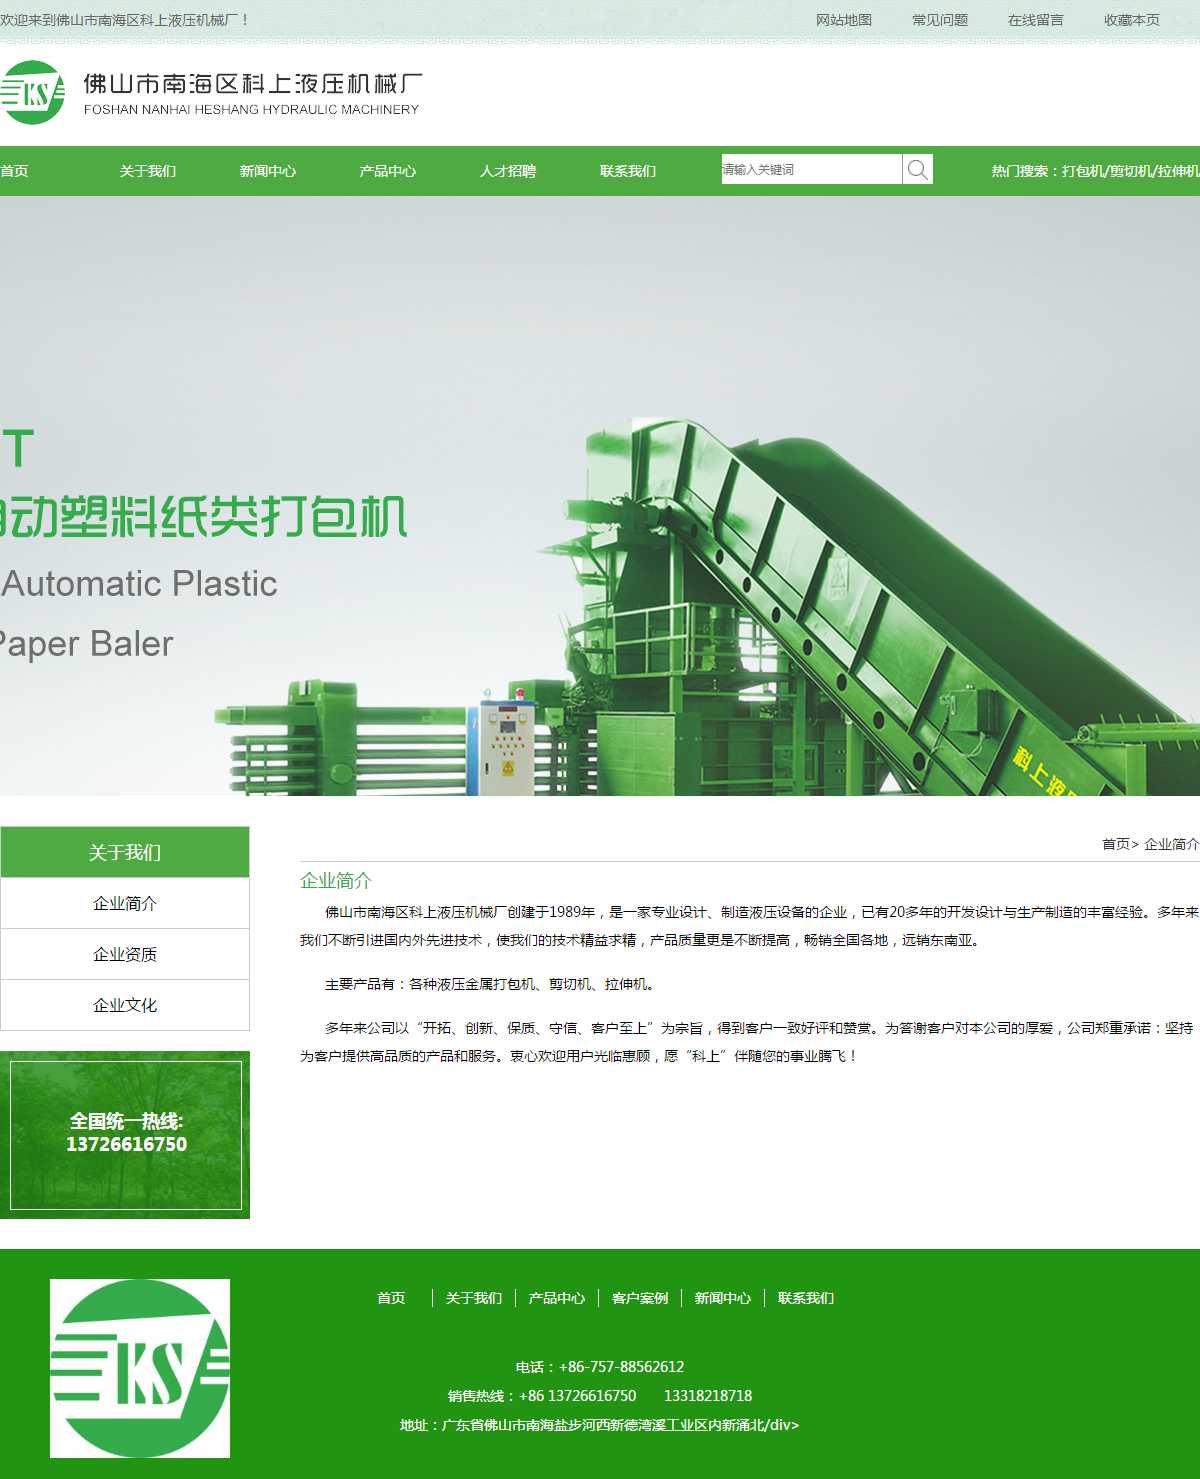Open 关于我们 in the top navigation
Image resolution: width=1200 pixels, height=1479 pixels.
click(148, 171)
